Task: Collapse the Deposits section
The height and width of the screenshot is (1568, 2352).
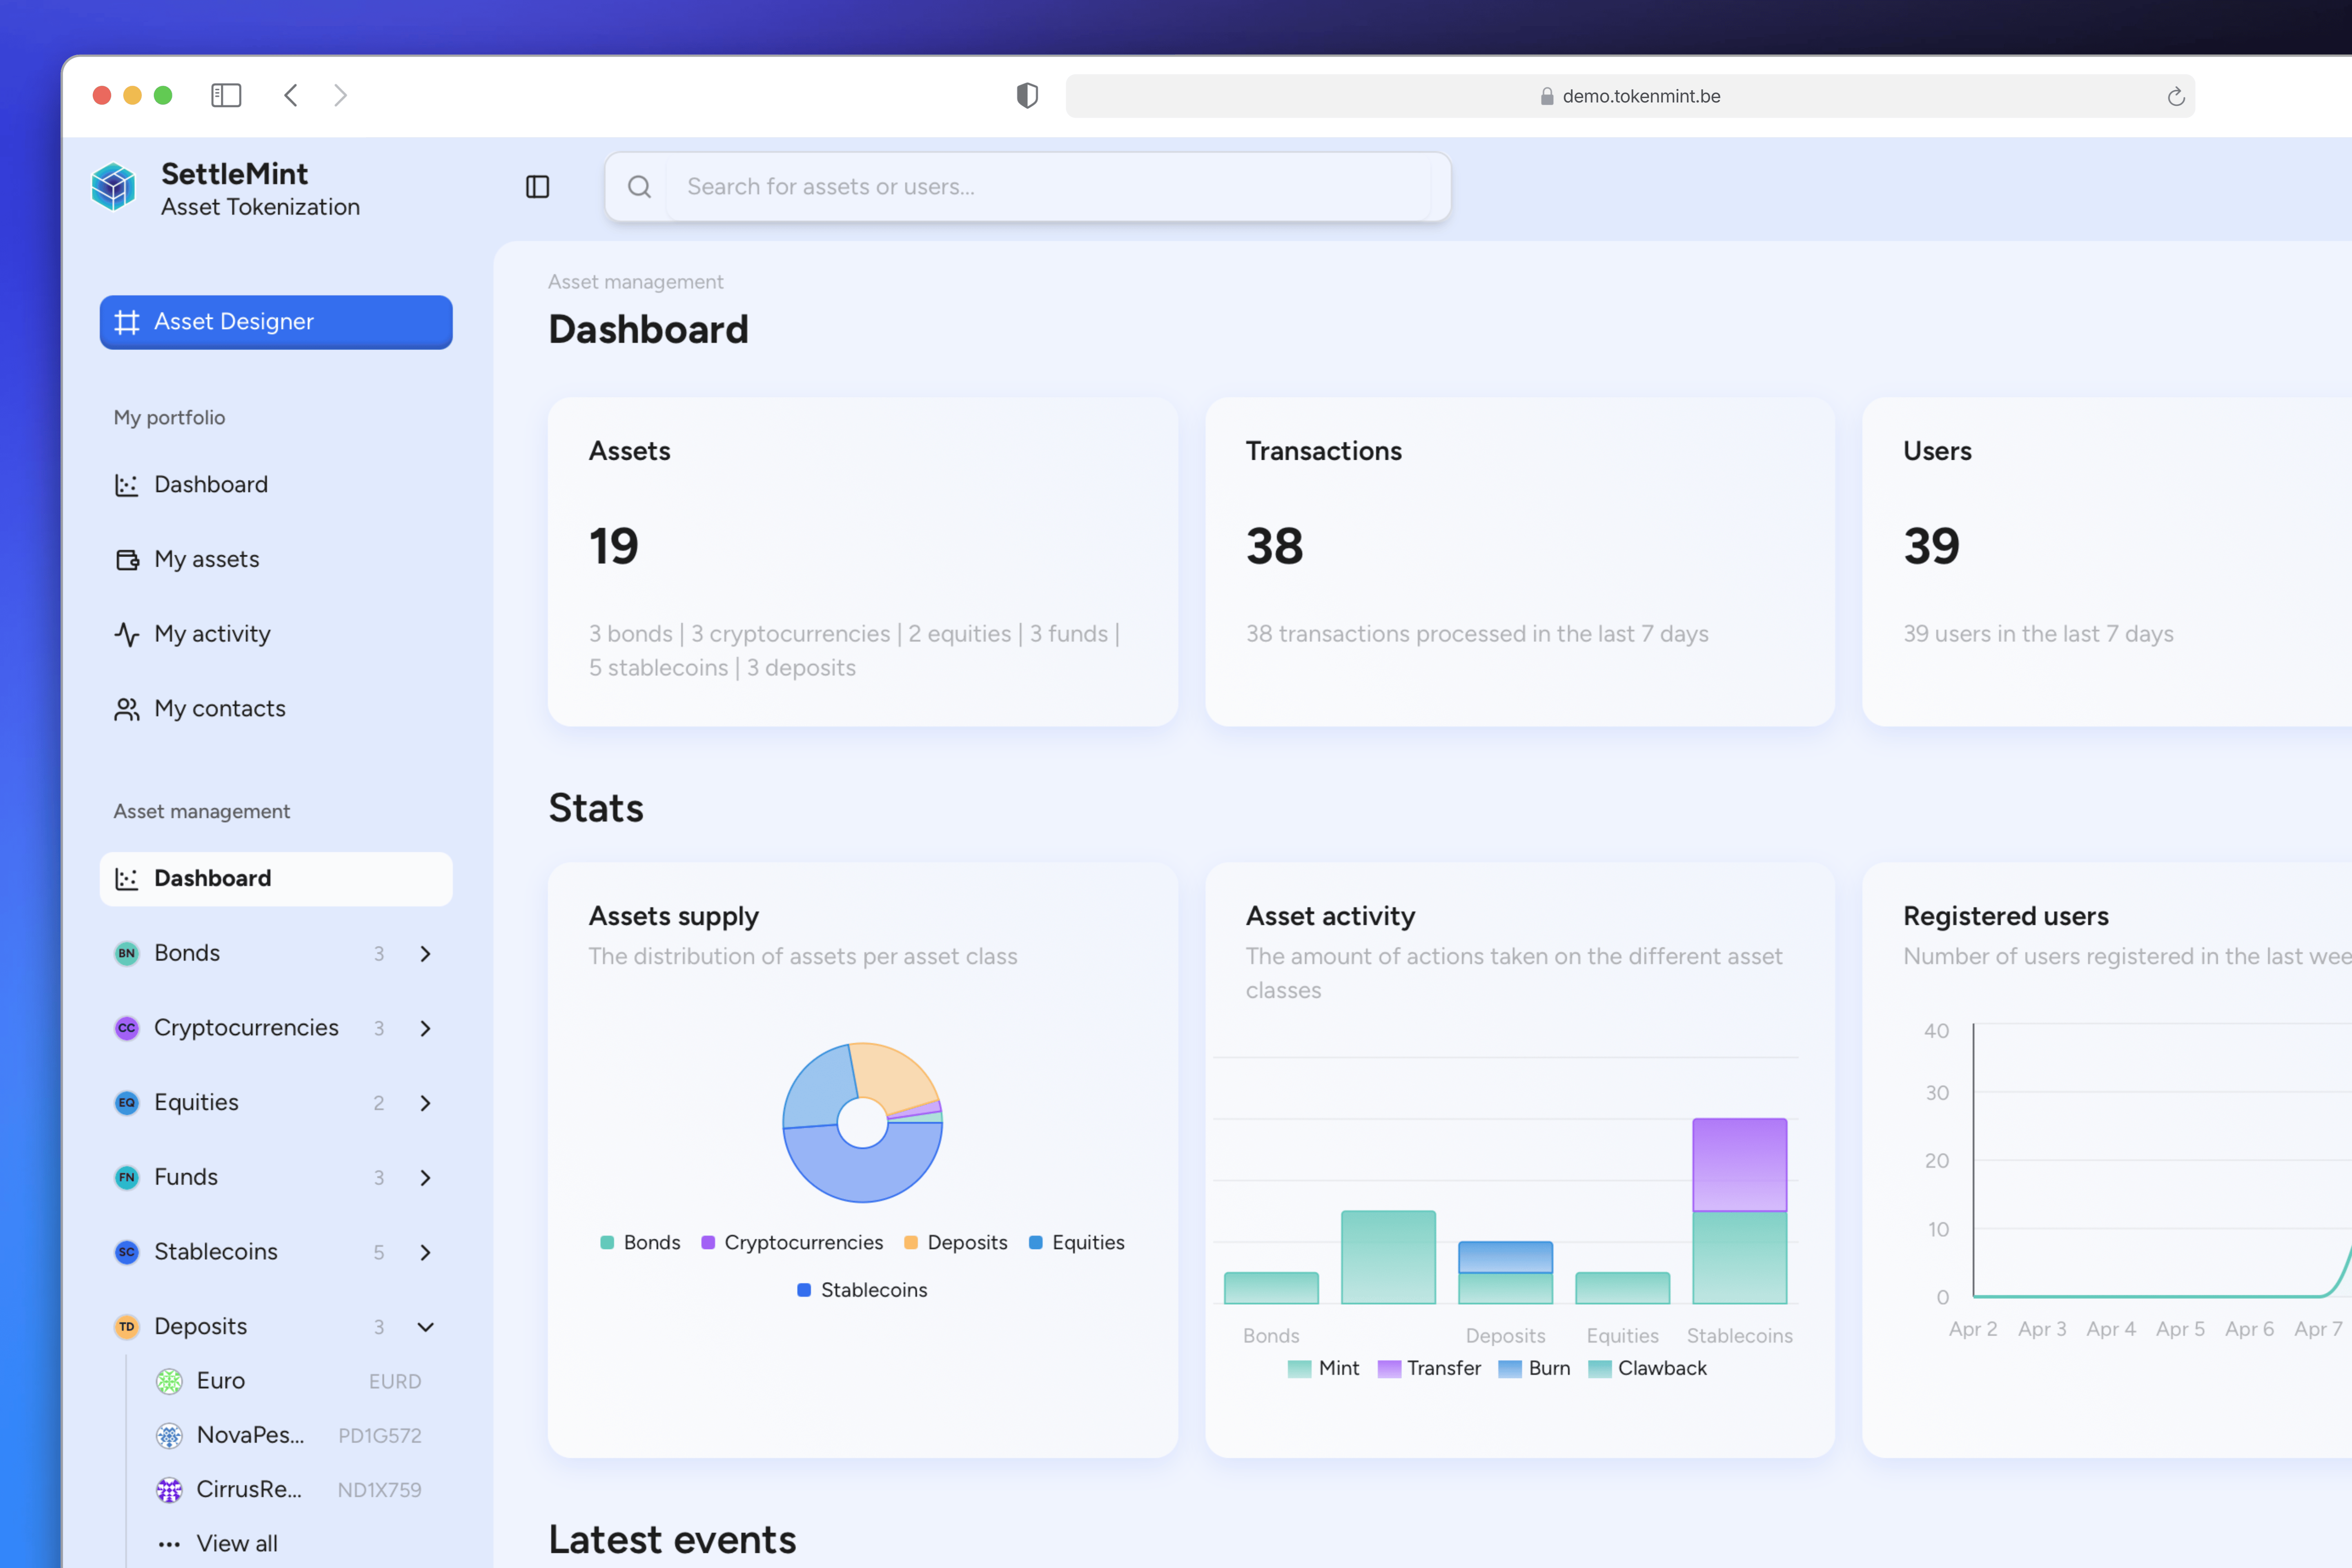Action: coord(425,1327)
